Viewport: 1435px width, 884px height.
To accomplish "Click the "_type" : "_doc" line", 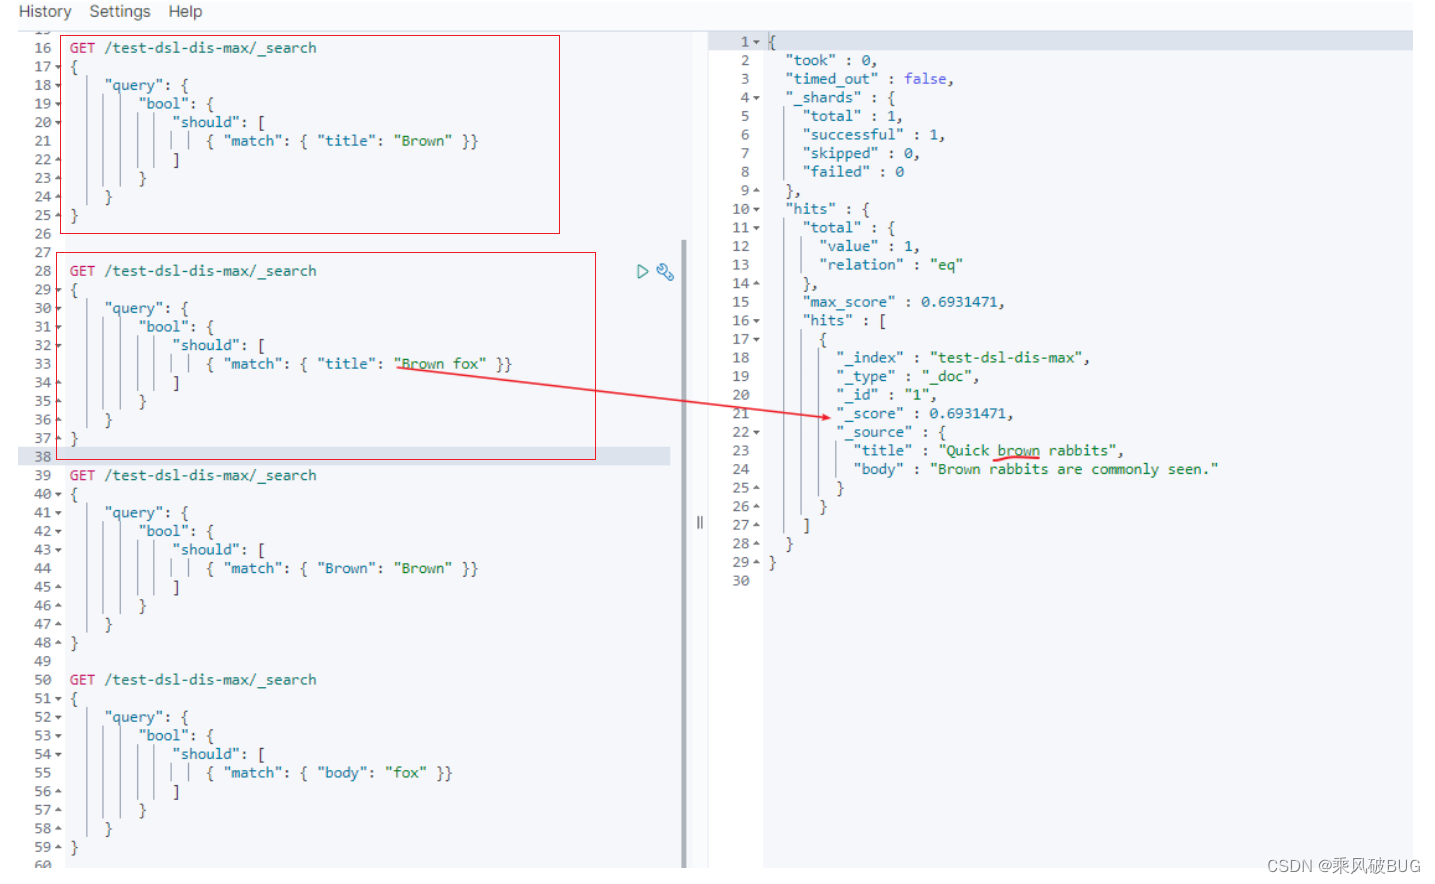I will click(x=907, y=376).
